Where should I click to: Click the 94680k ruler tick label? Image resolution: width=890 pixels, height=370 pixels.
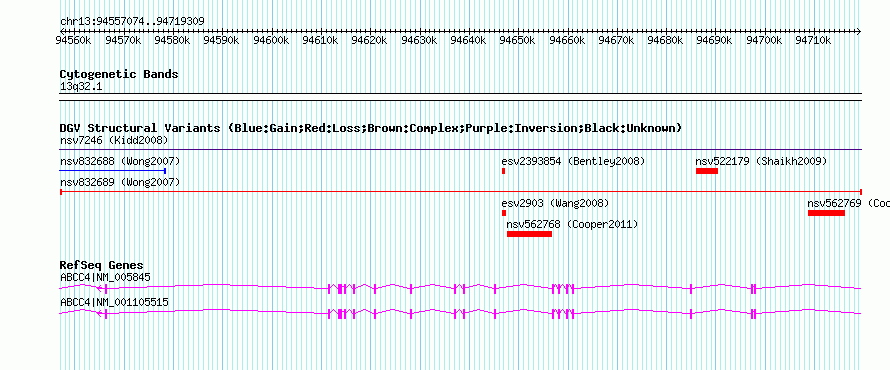tap(666, 40)
